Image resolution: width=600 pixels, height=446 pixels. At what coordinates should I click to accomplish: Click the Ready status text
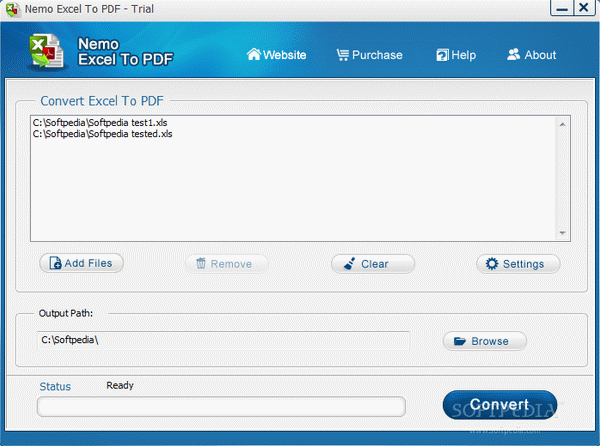tap(120, 386)
